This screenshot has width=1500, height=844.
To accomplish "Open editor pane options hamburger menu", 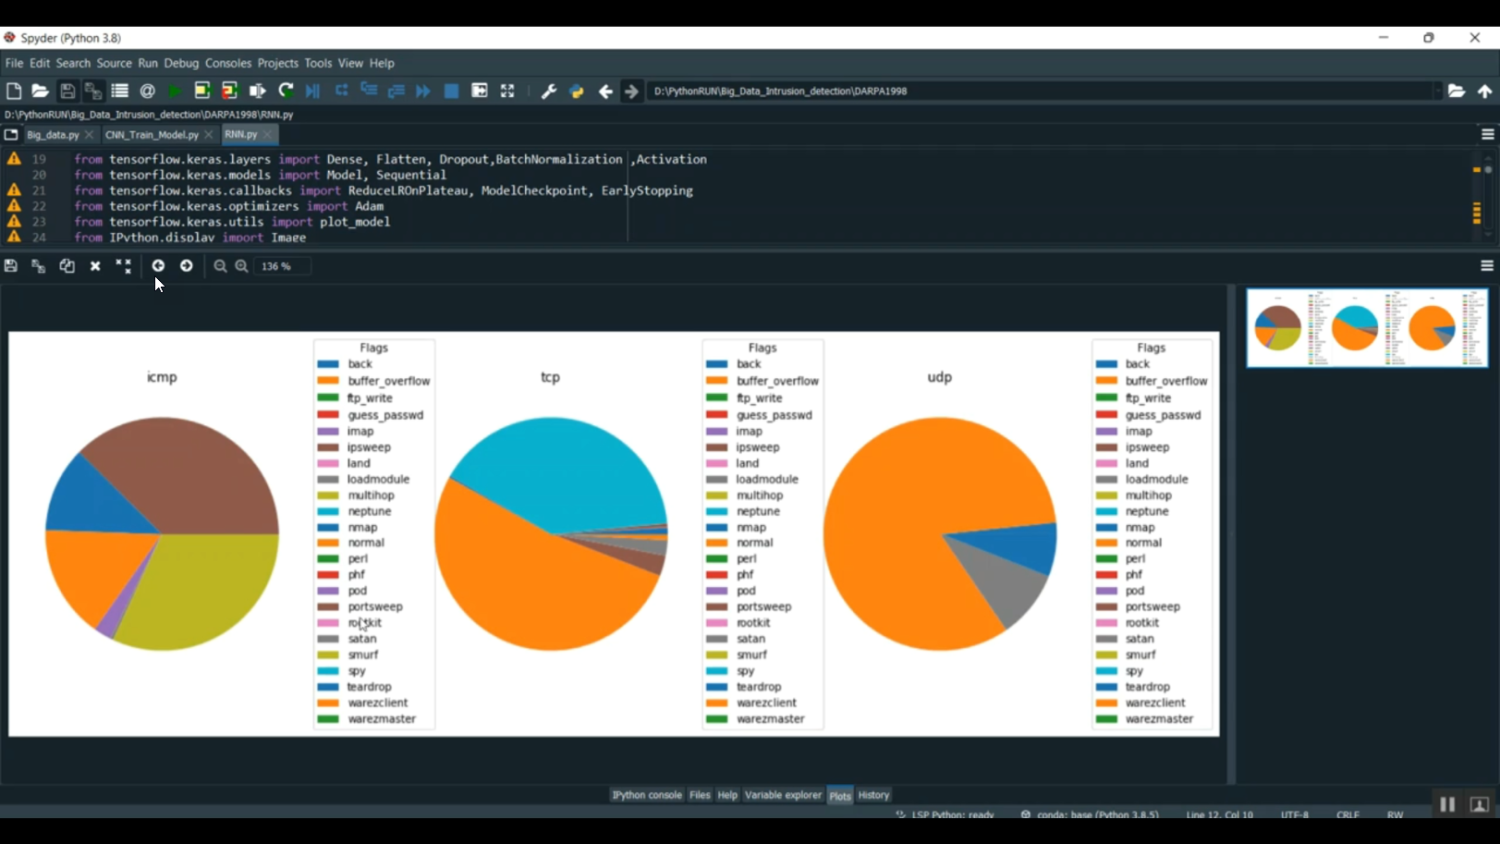I will (1487, 134).
